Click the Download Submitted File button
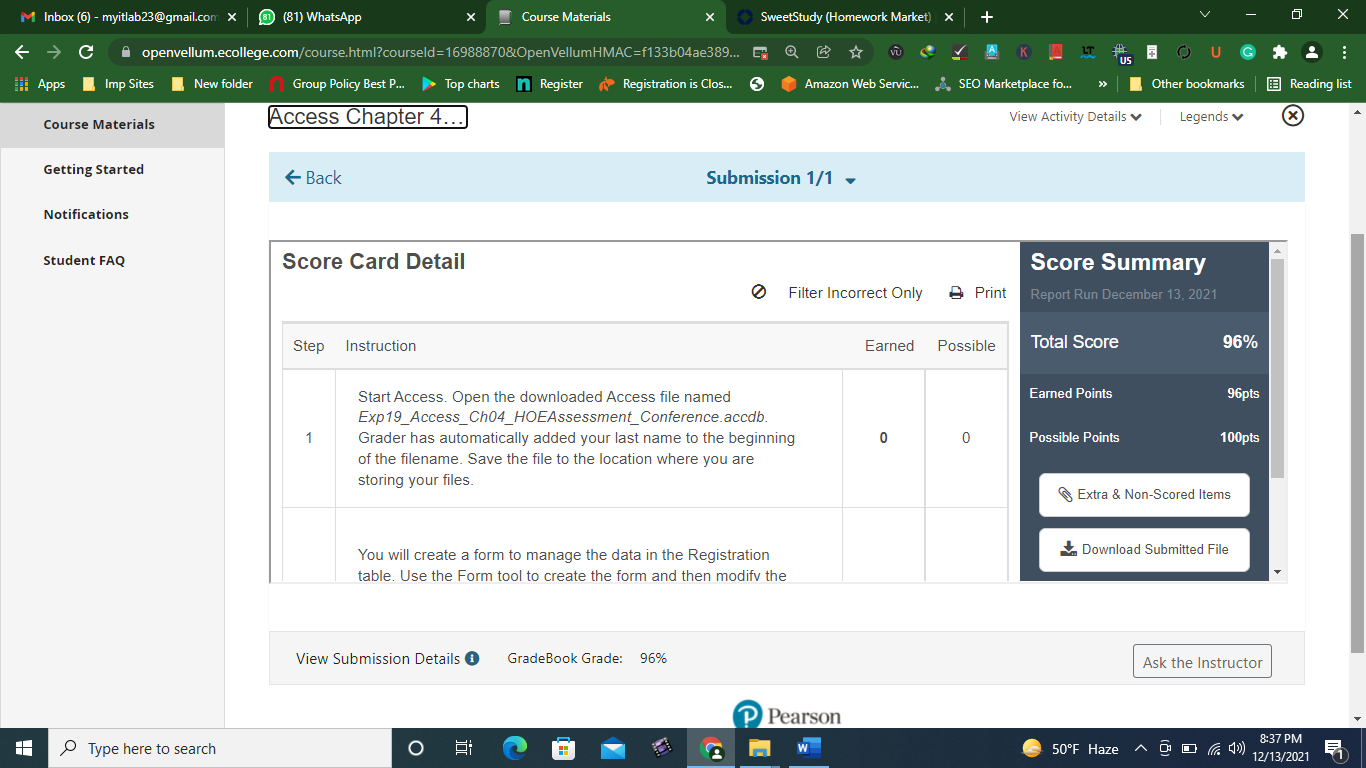The height and width of the screenshot is (768, 1366). (1144, 549)
